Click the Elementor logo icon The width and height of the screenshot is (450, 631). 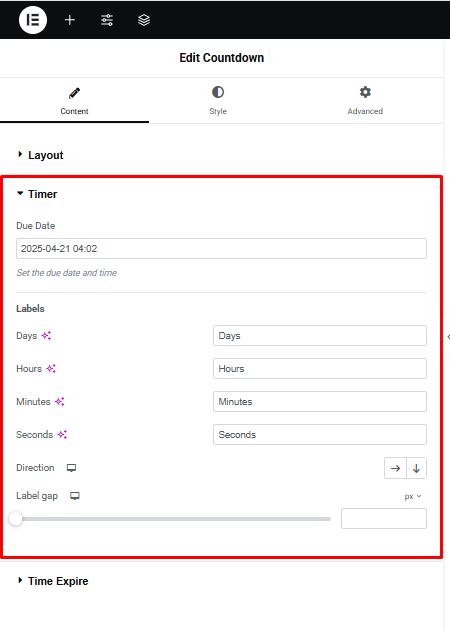click(33, 20)
